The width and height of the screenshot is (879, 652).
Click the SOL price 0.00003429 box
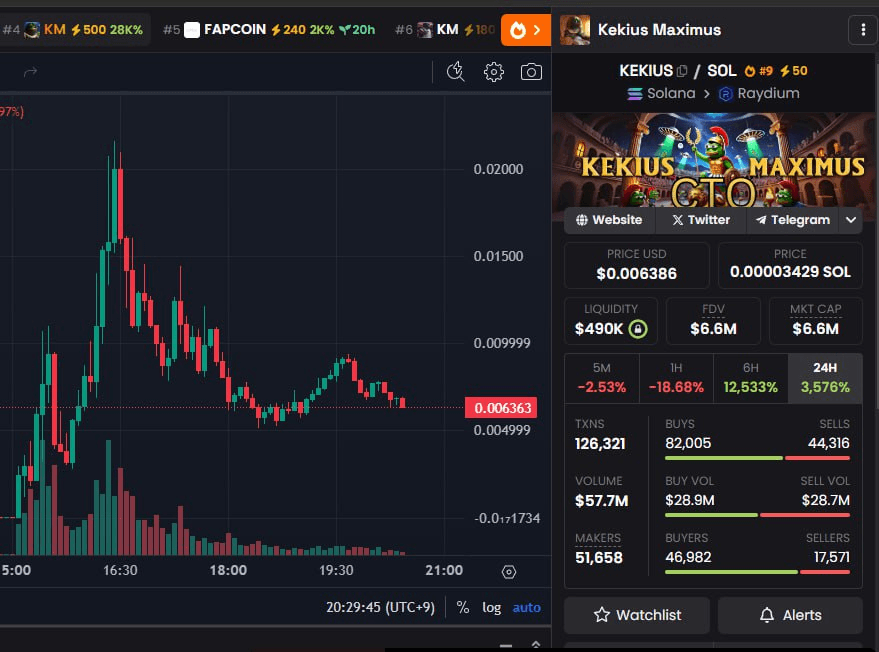pyautogui.click(x=790, y=265)
